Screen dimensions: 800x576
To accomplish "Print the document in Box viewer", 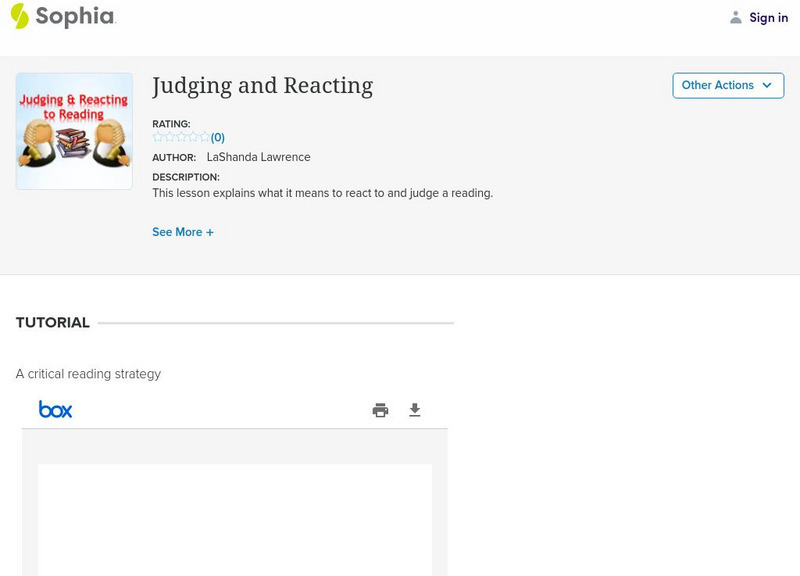I will coord(380,410).
